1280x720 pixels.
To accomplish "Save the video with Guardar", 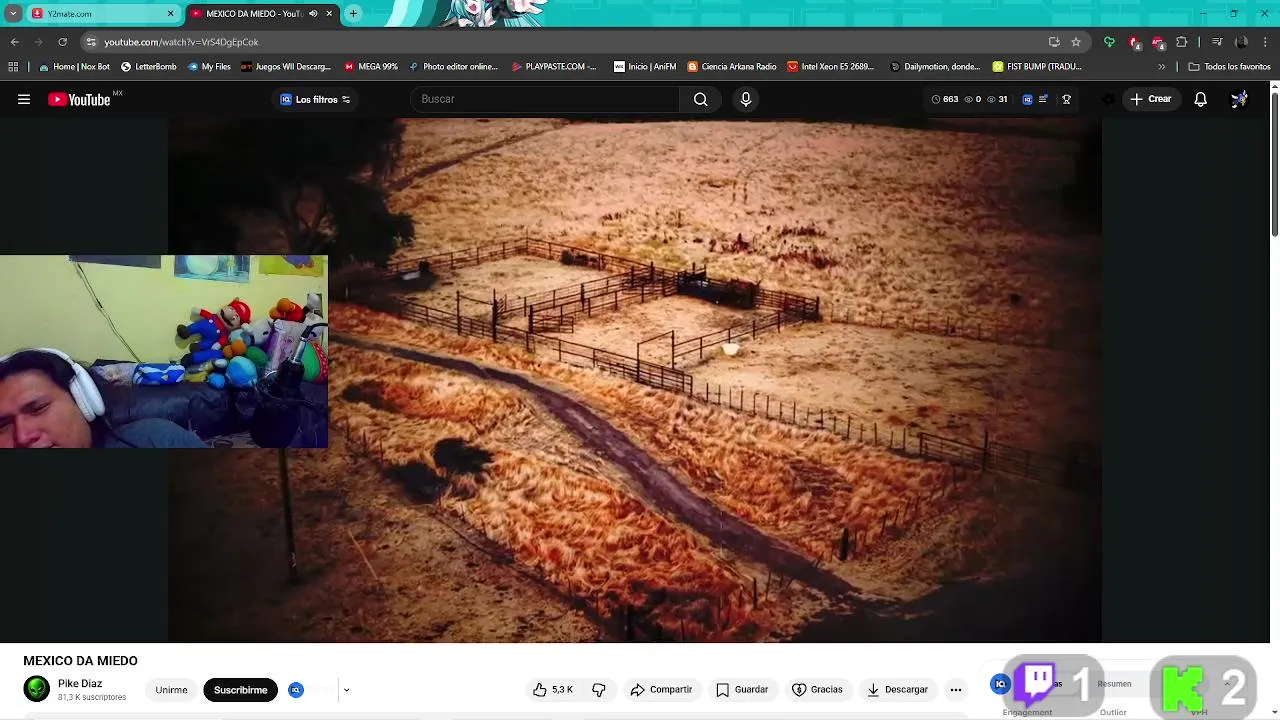I will point(742,690).
